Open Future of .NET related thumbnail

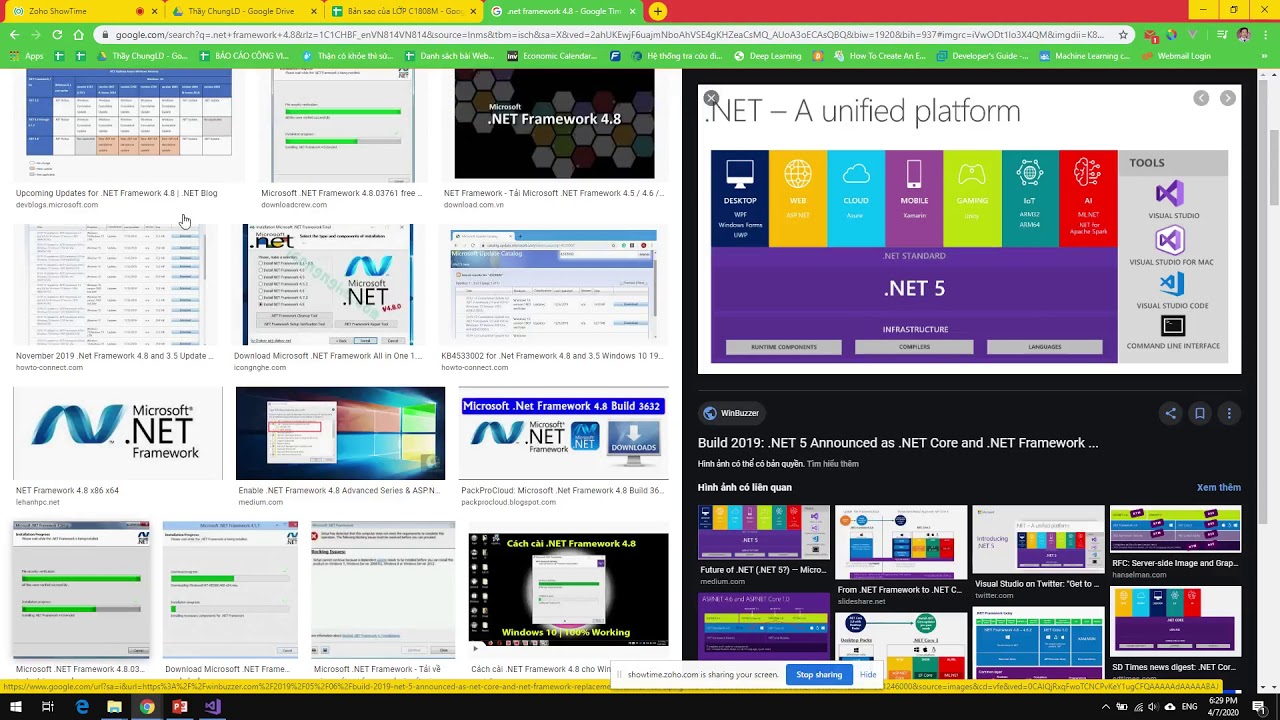[x=764, y=532]
